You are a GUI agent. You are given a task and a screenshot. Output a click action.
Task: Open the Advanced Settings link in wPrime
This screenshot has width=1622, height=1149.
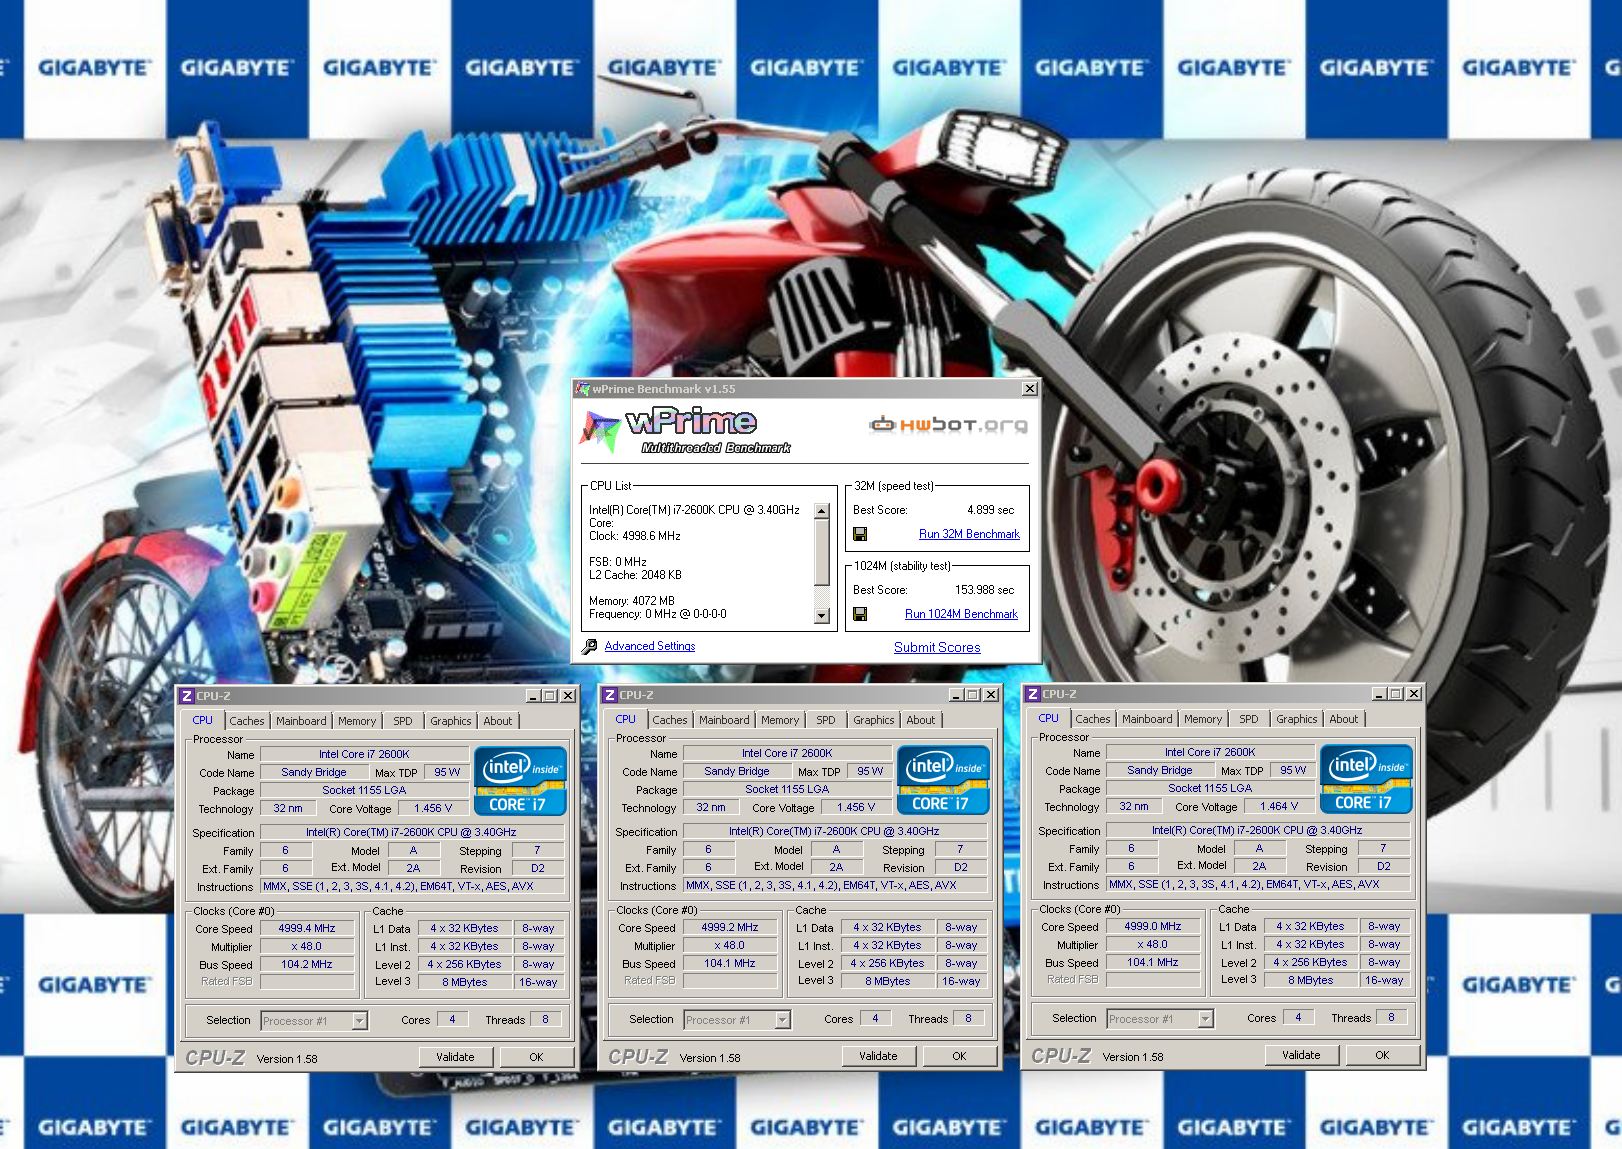tap(650, 646)
